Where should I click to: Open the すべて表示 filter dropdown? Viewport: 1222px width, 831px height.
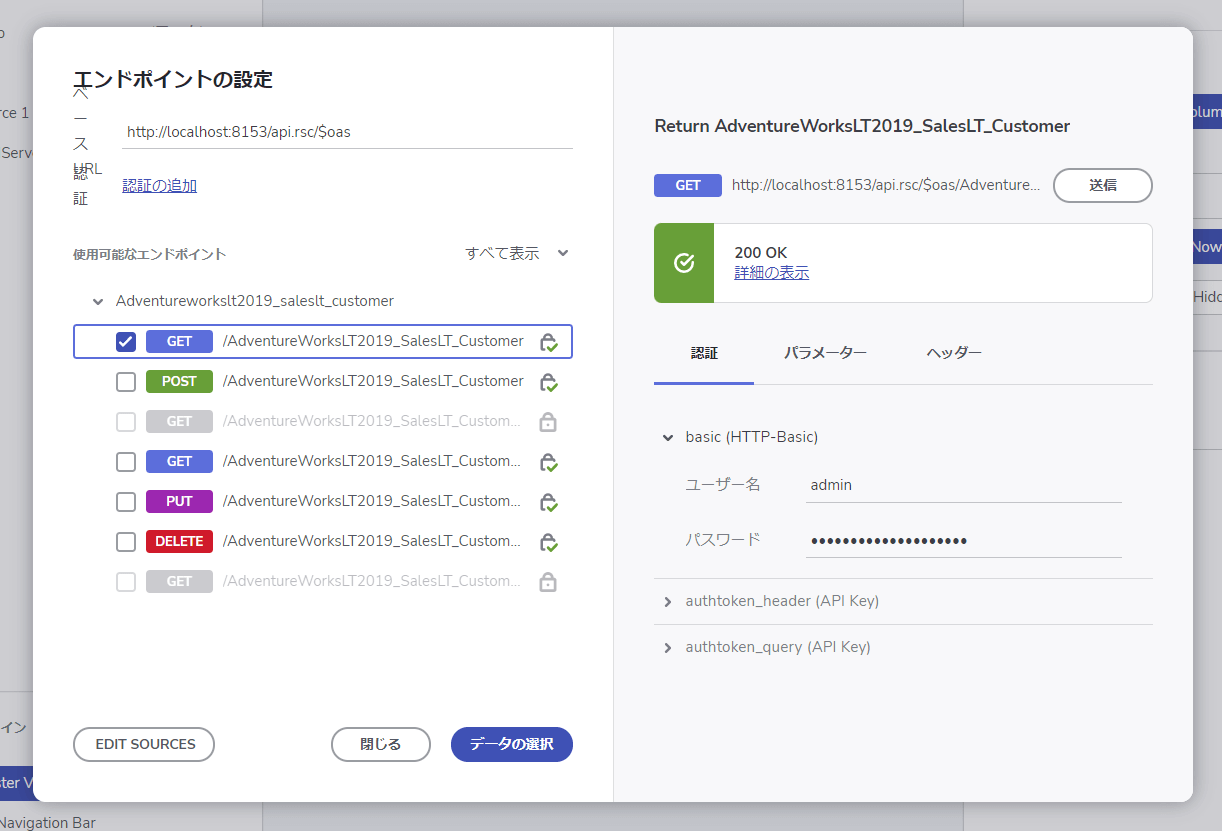517,253
